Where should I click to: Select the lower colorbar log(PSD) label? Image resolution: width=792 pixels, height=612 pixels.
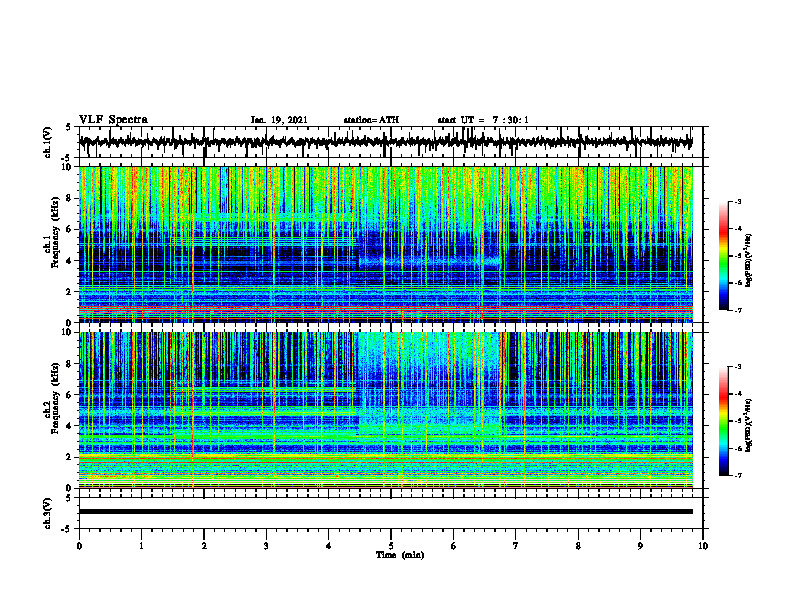(749, 425)
